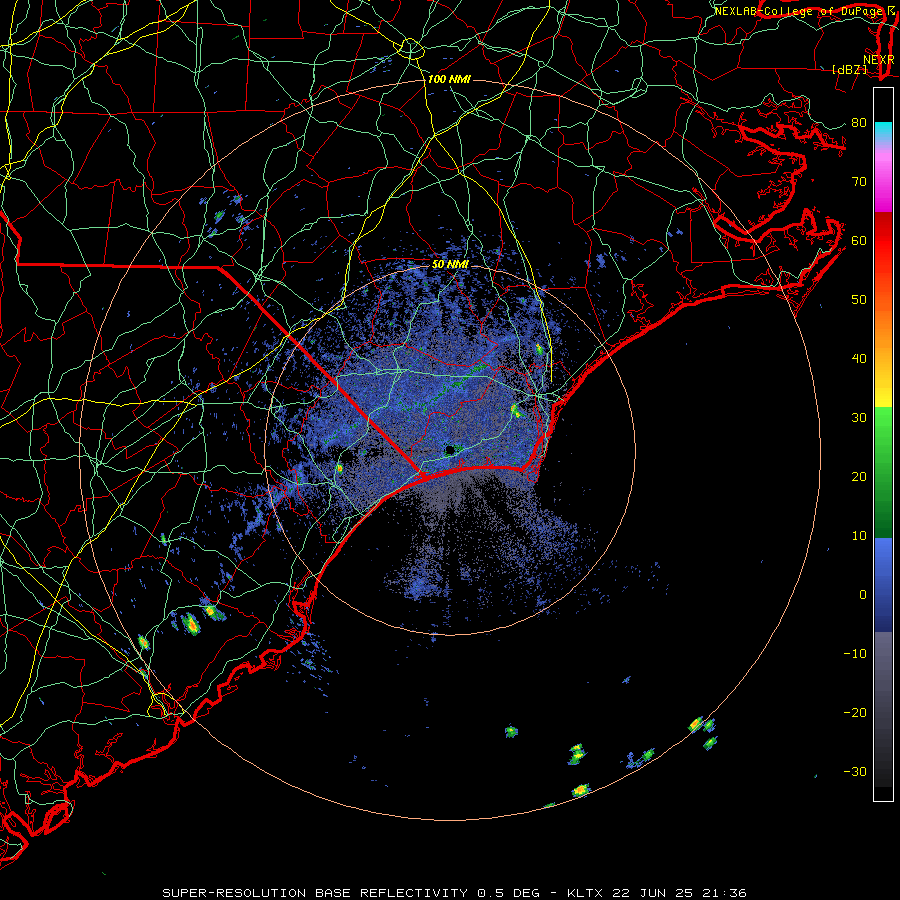Click the NEXR label above the dBZ units

pyautogui.click(x=879, y=60)
